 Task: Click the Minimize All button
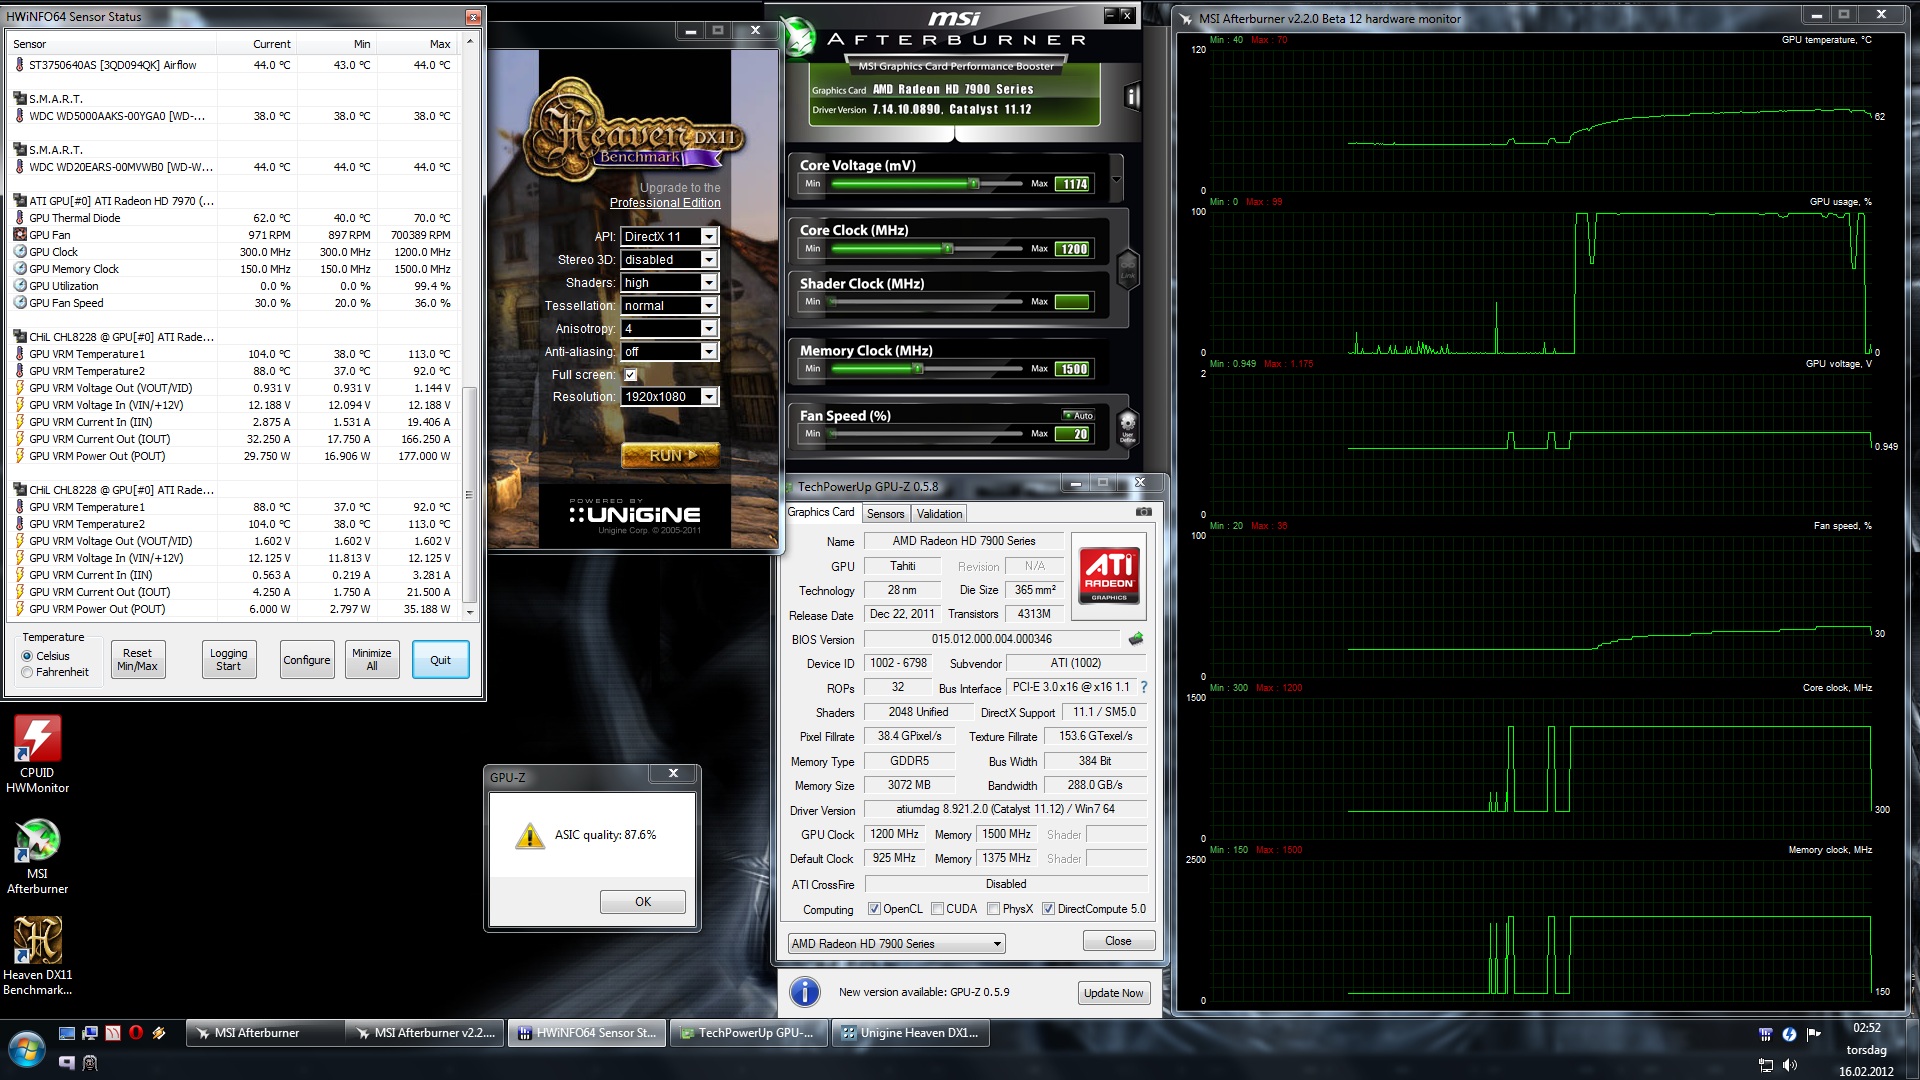(371, 660)
